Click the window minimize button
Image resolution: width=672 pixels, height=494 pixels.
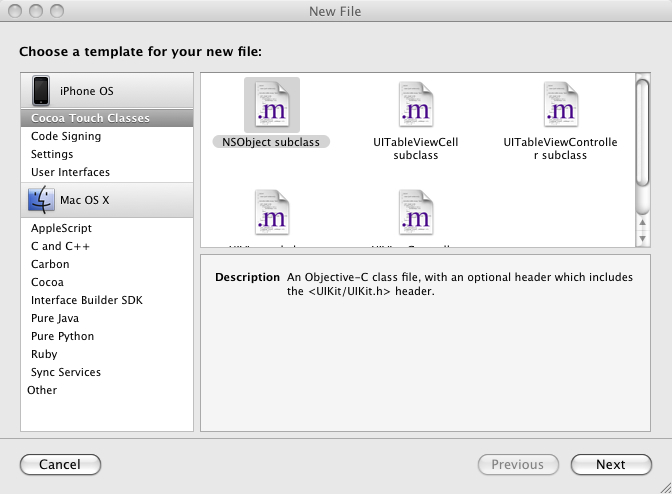point(36,11)
